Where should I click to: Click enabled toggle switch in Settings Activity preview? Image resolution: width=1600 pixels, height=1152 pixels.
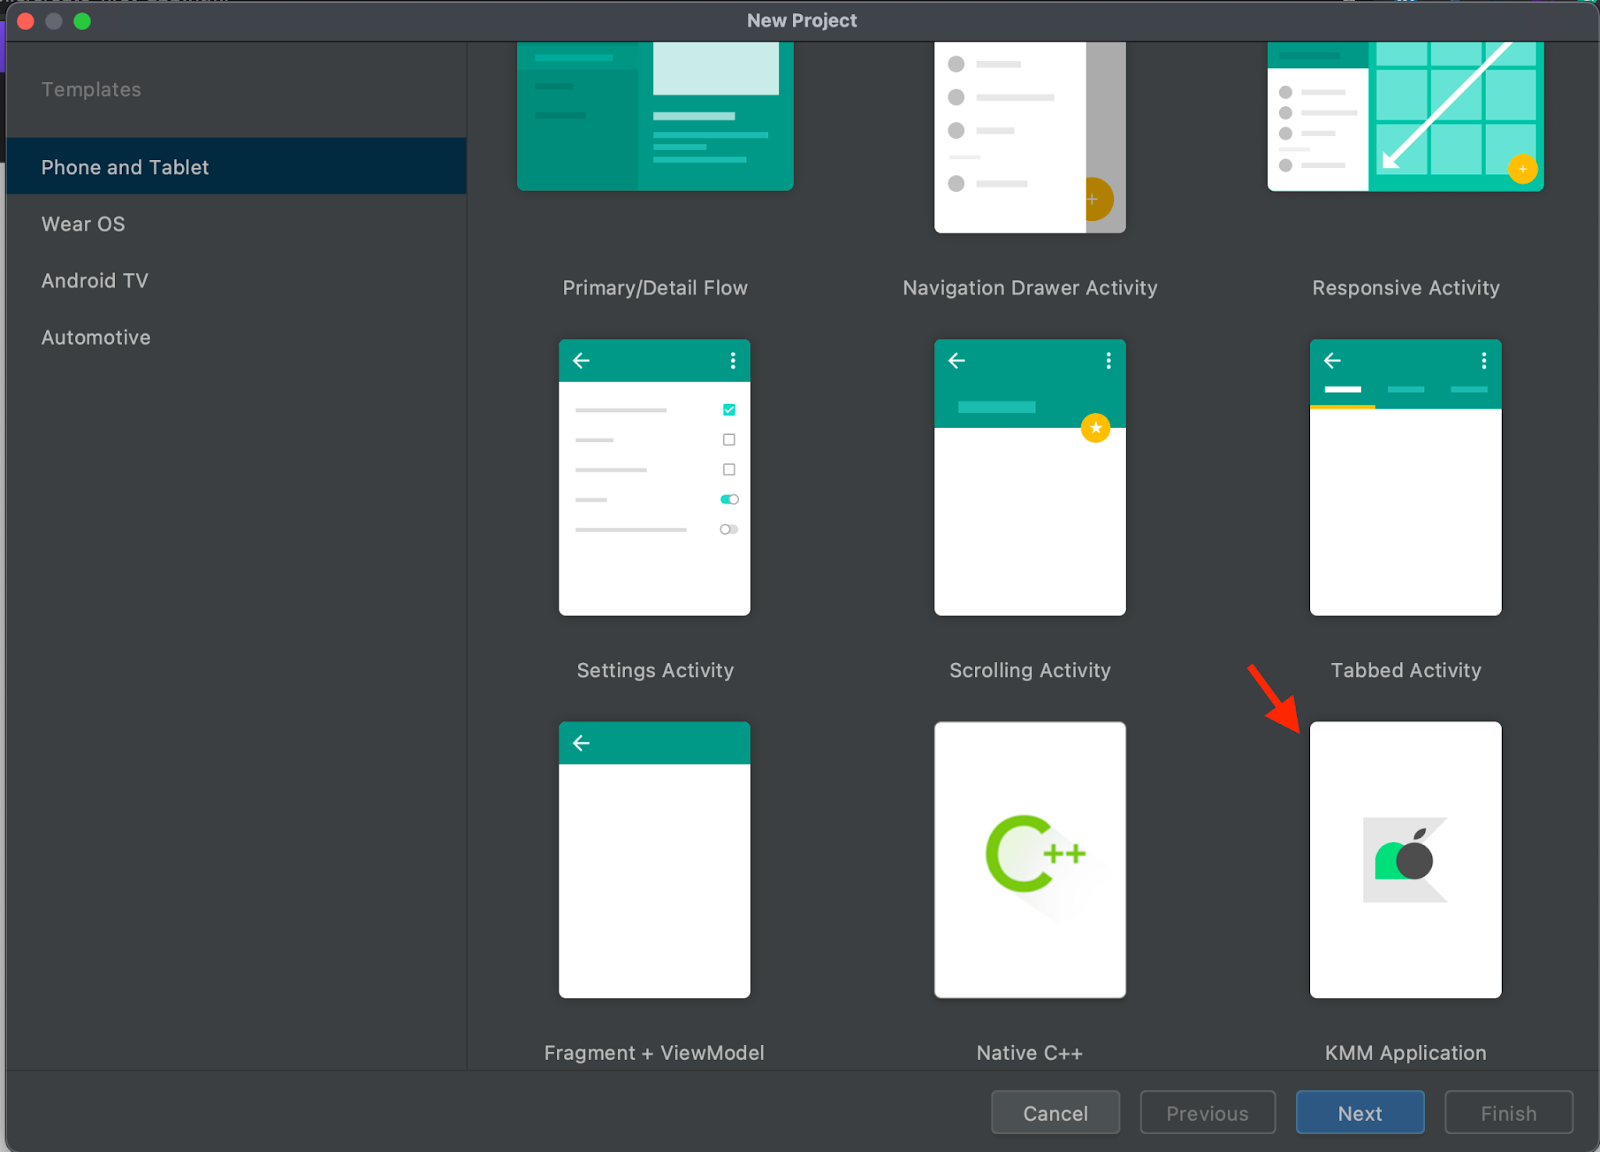pos(729,499)
